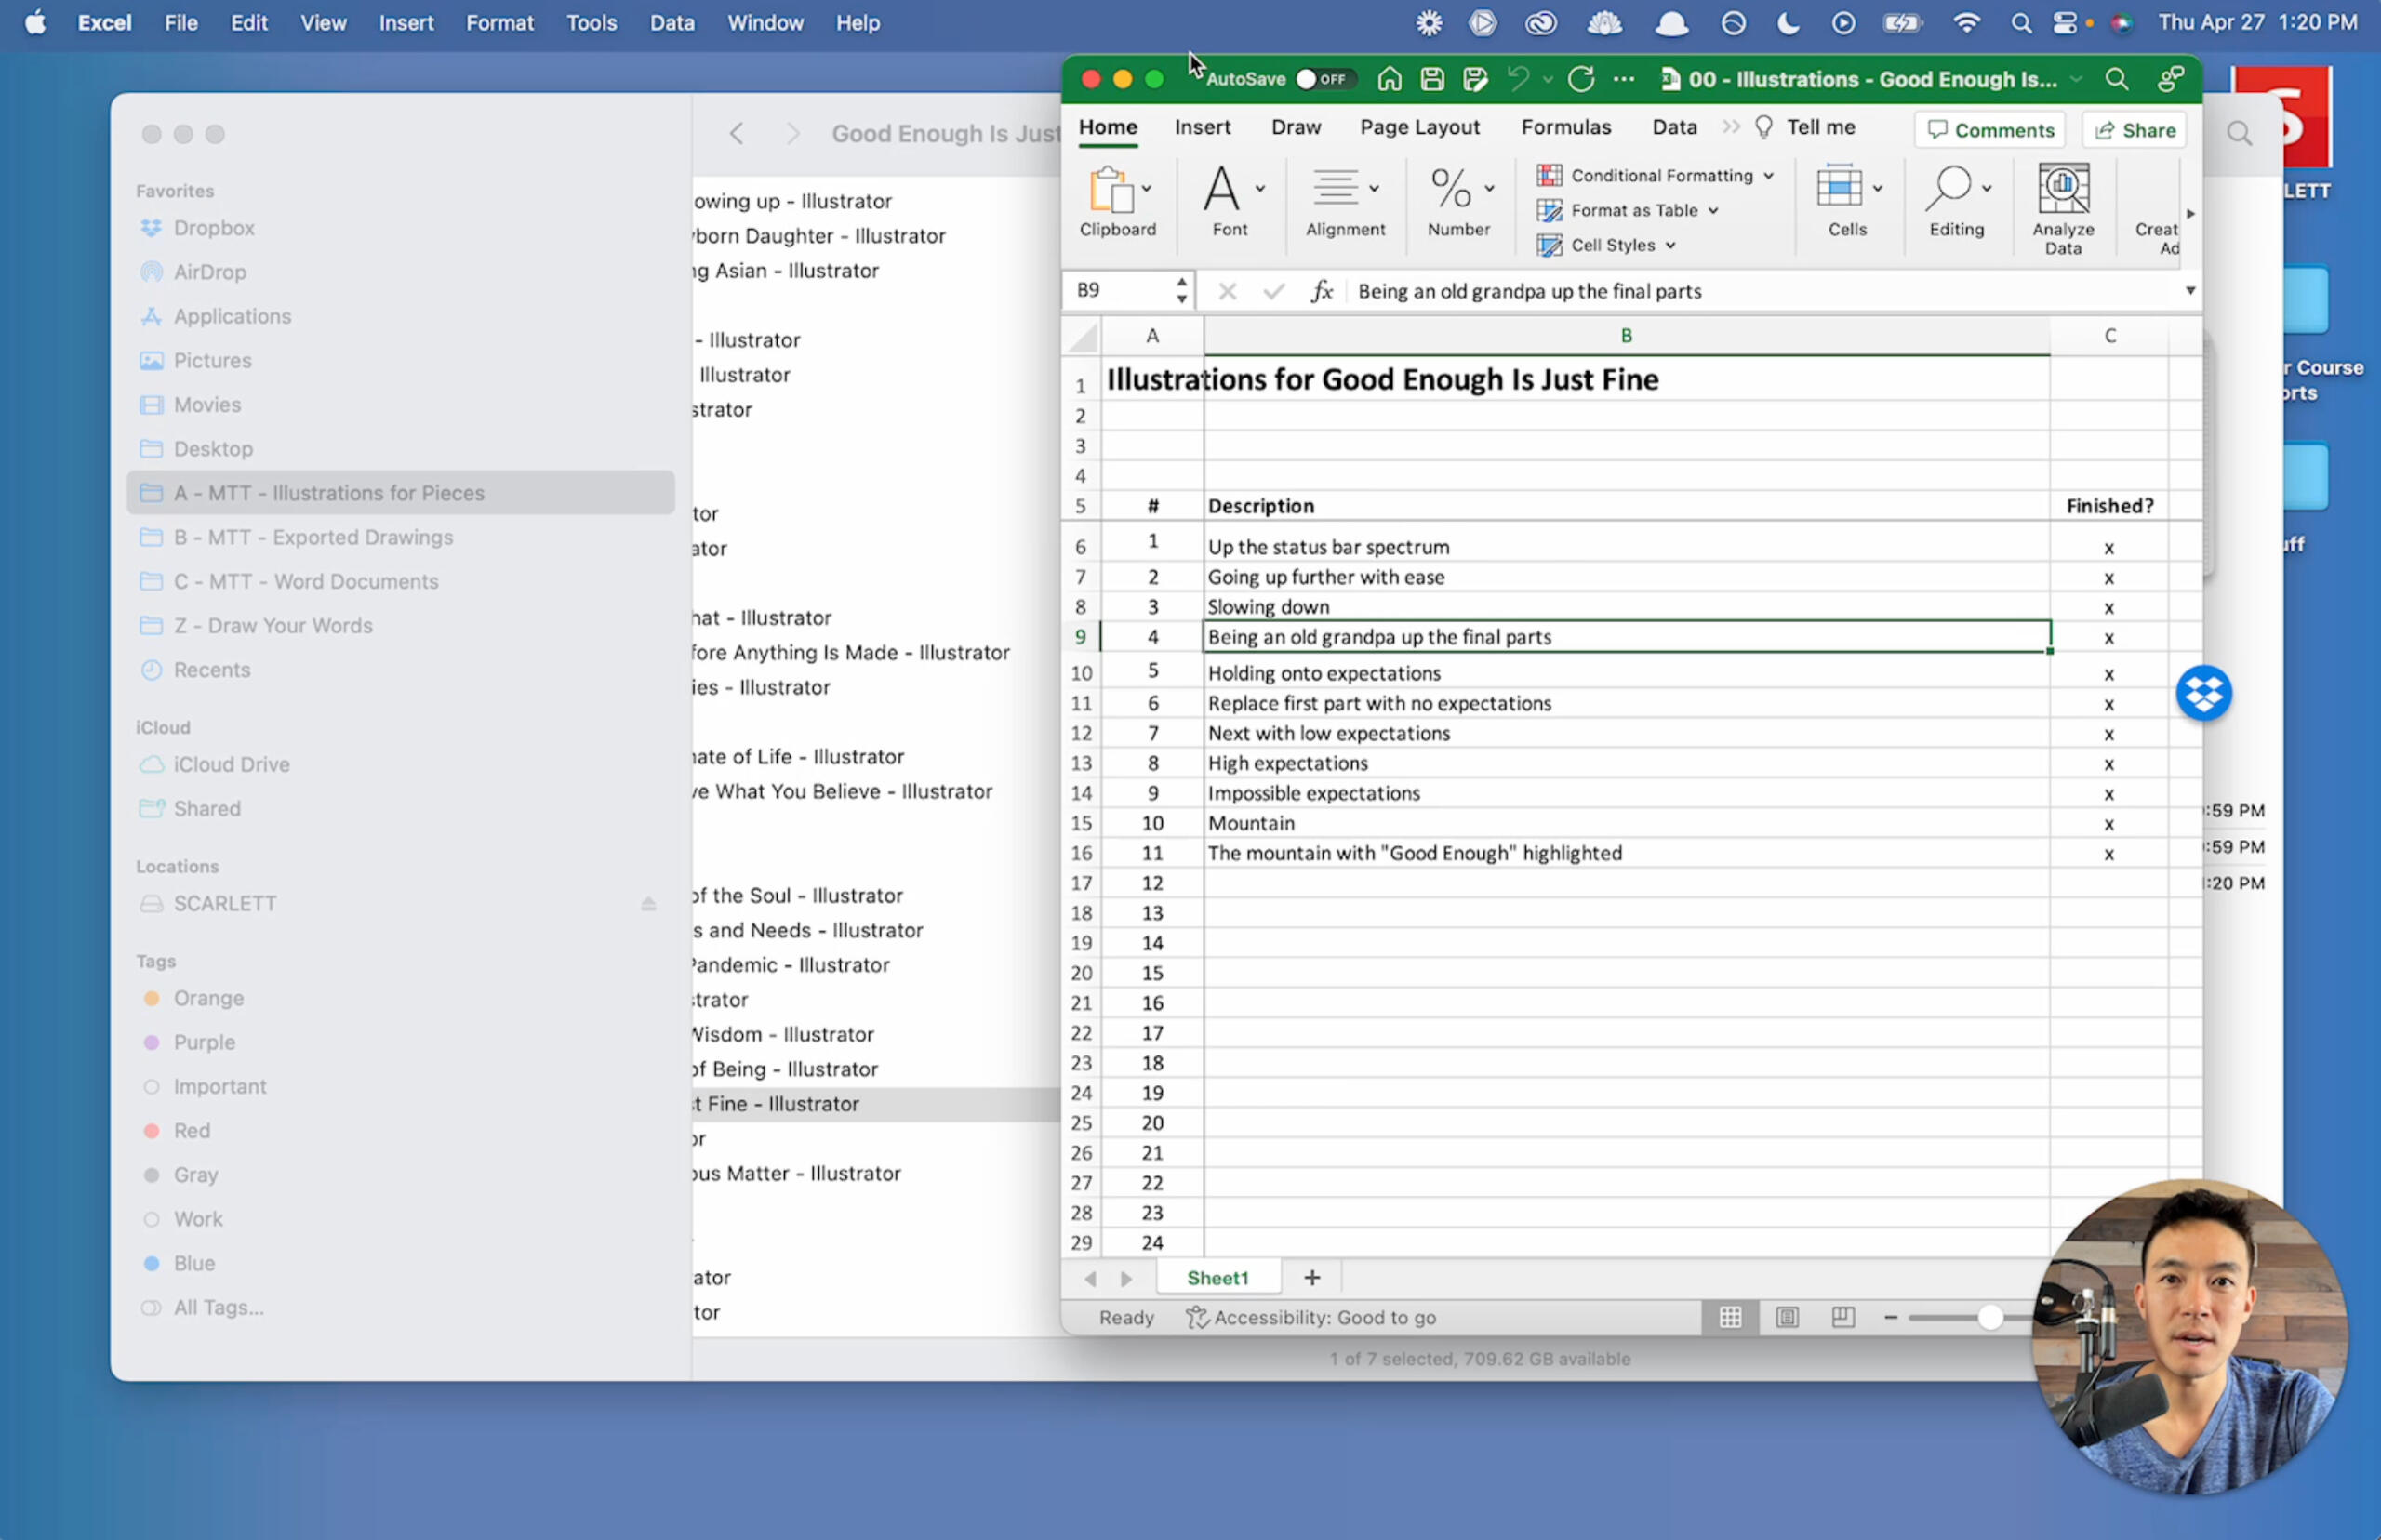Switch to Page Break Preview view icon
2381x1540 pixels.
point(1842,1317)
